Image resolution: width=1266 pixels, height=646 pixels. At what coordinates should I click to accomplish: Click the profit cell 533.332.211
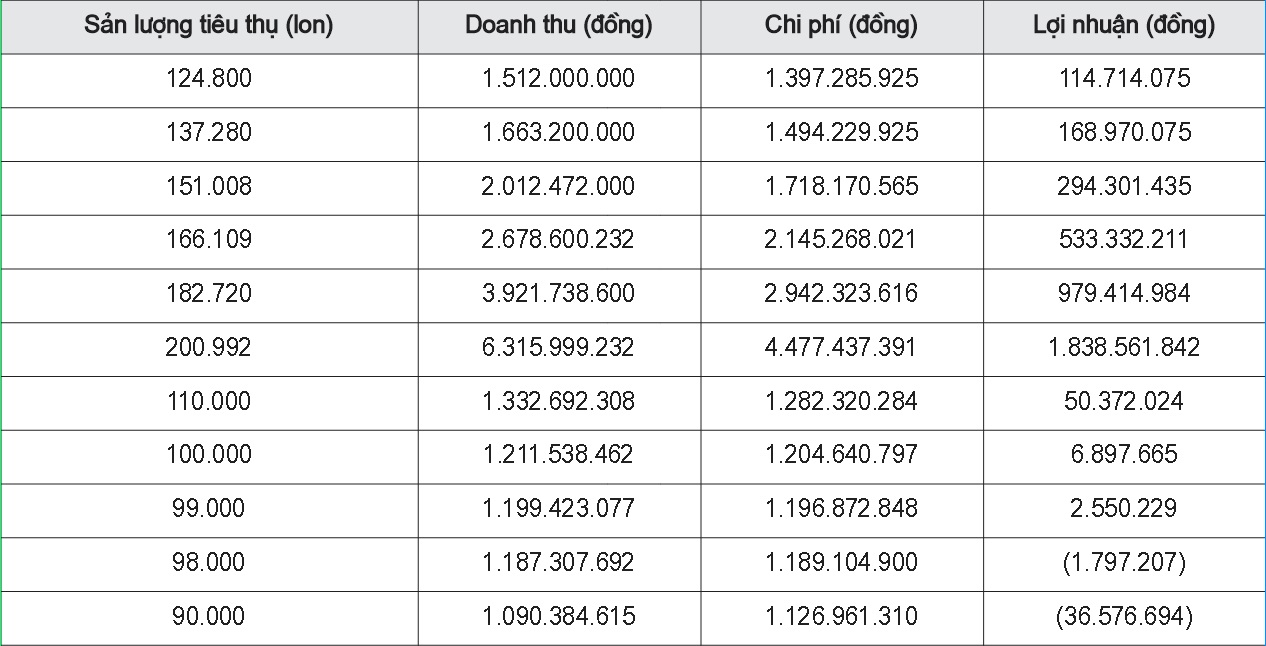[1124, 241]
